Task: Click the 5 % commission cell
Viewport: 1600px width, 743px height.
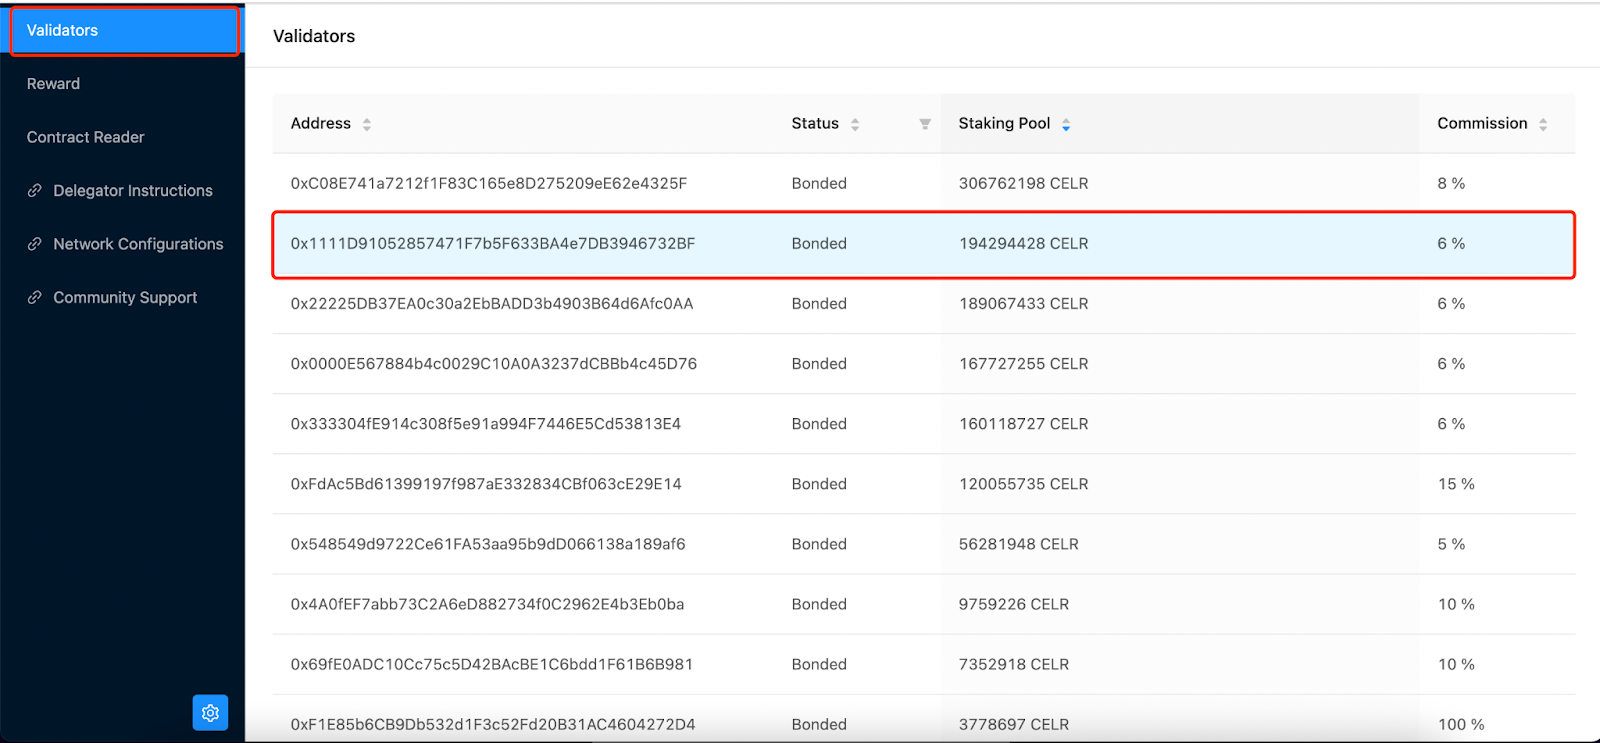Action: coord(1451,544)
